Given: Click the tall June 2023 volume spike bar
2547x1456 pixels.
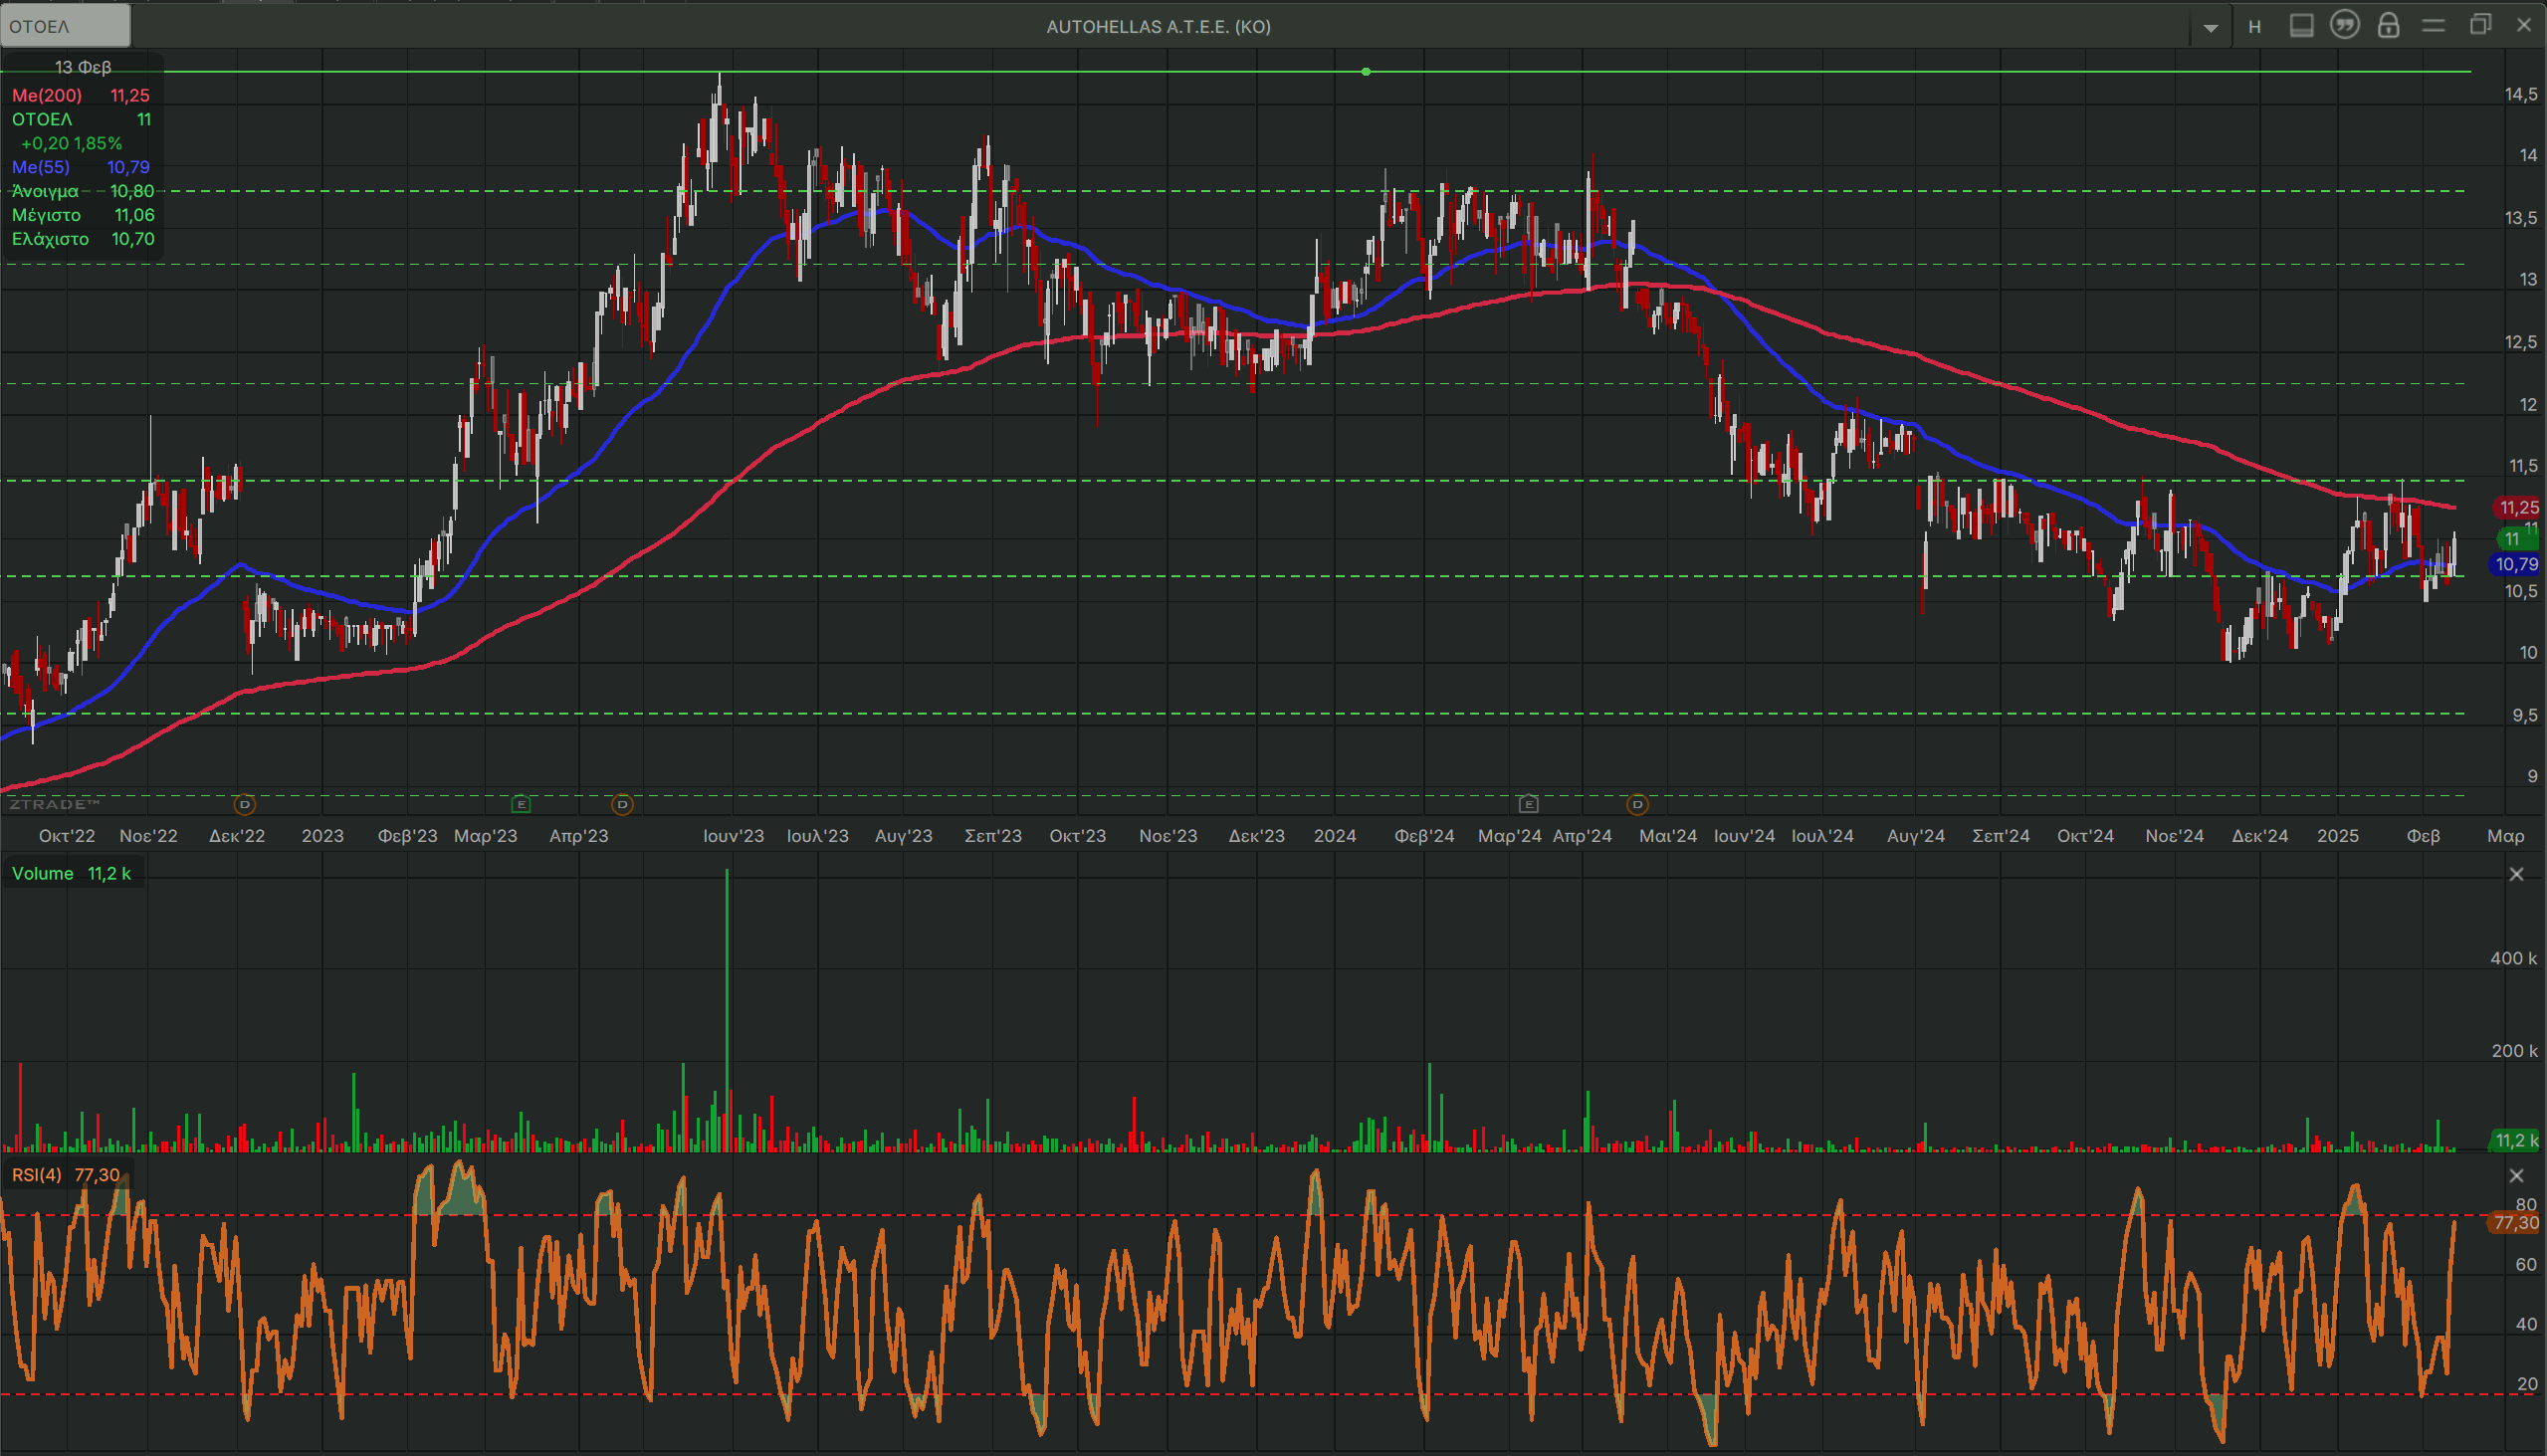Looking at the screenshot, I should [727, 1010].
